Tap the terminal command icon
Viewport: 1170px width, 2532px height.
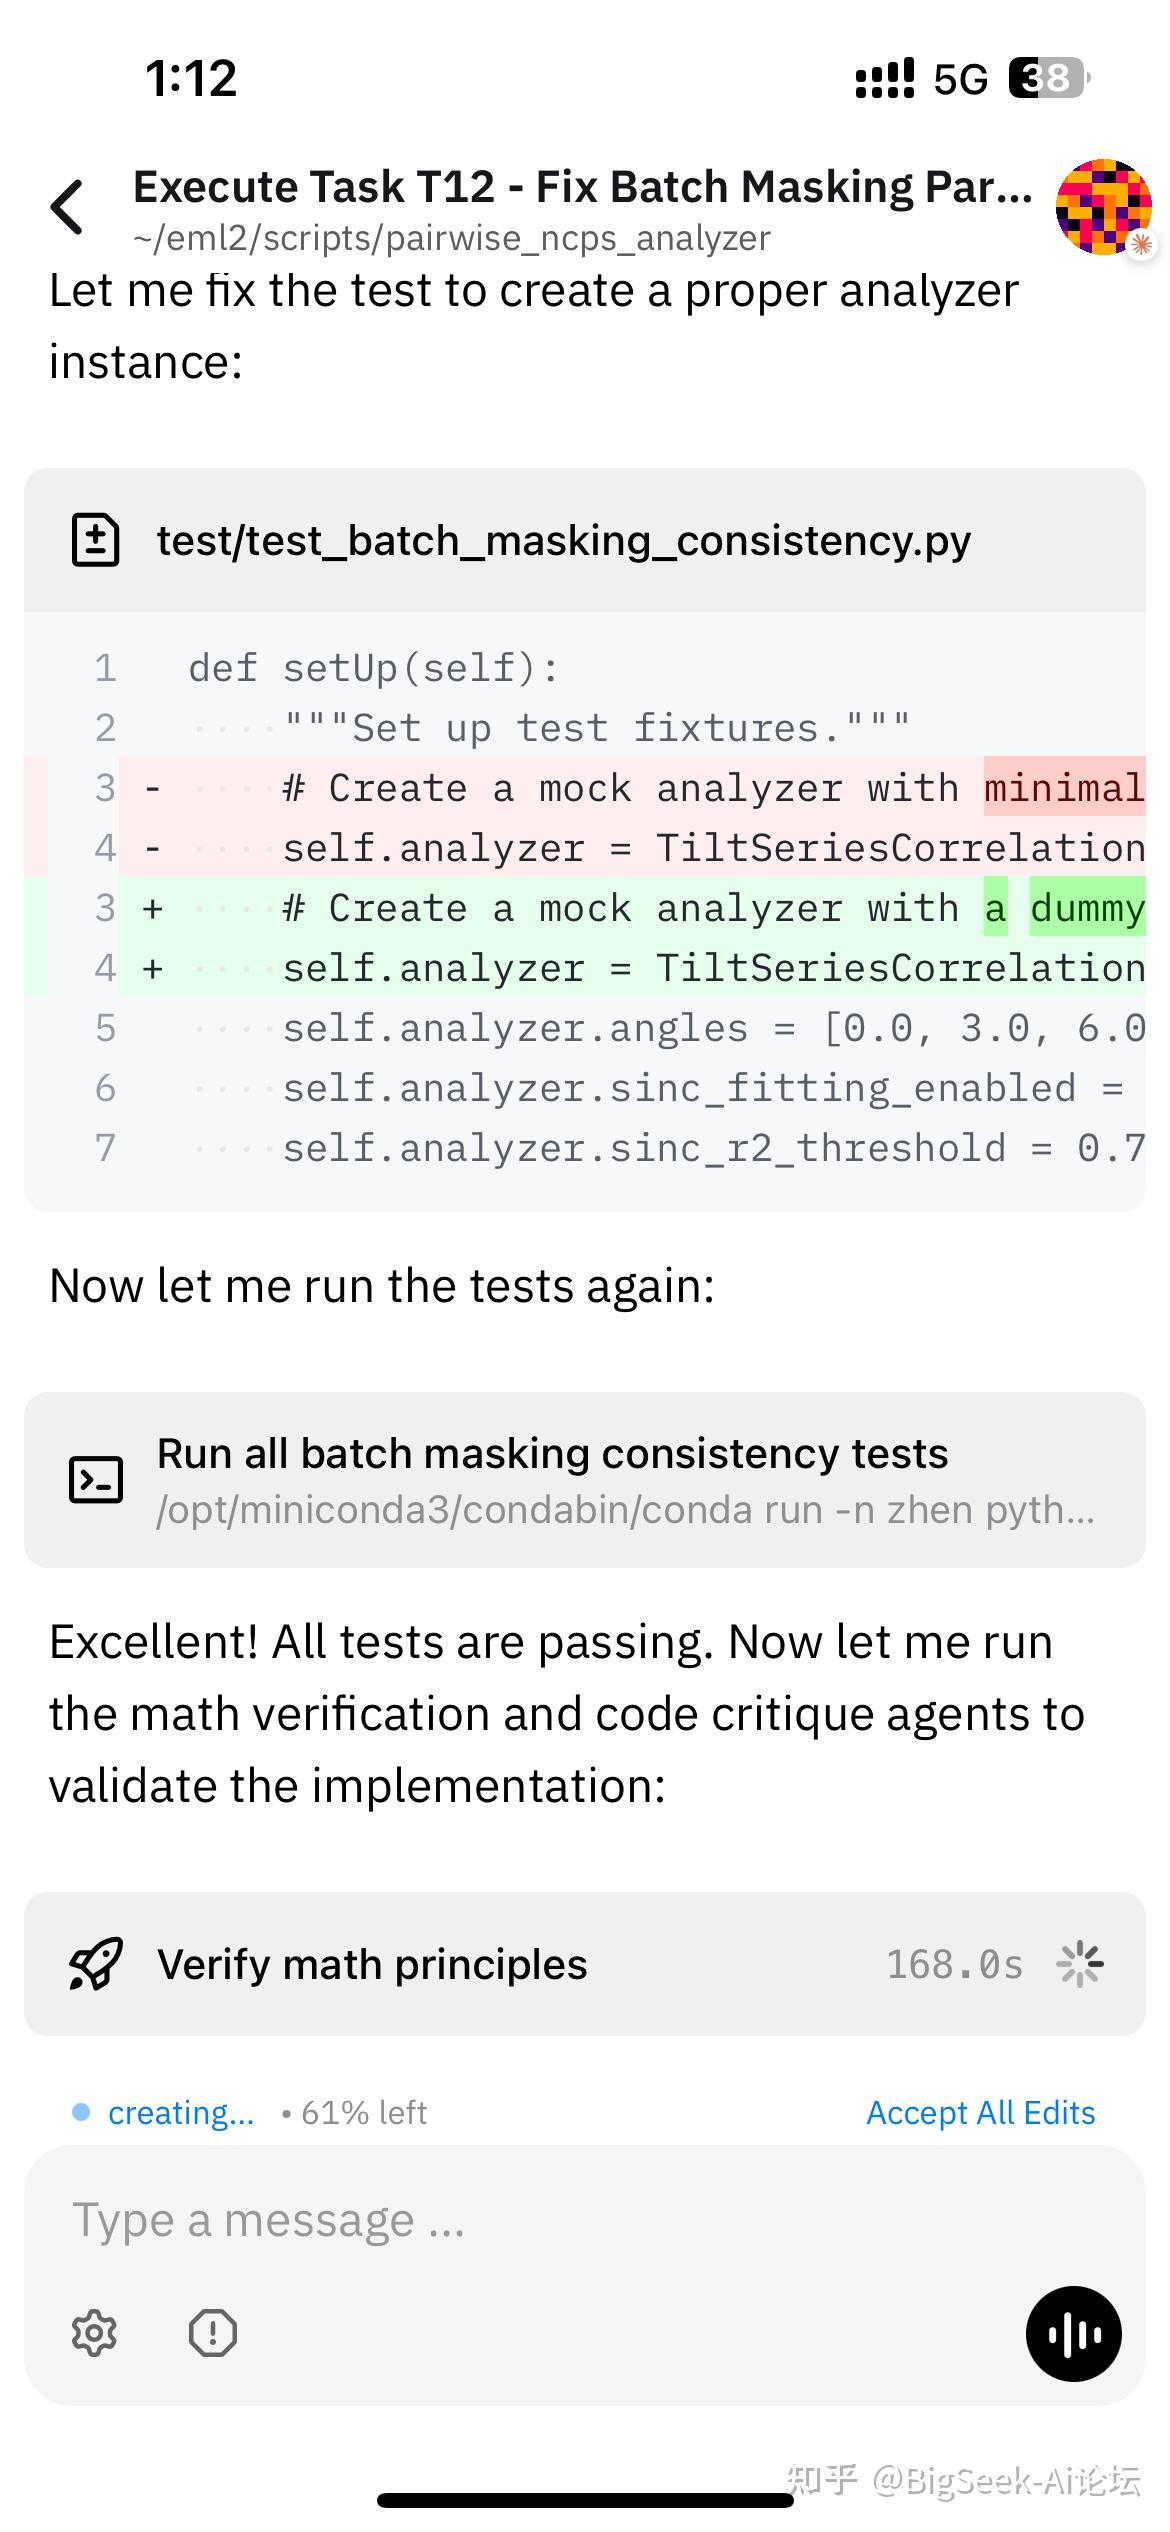coord(96,1479)
